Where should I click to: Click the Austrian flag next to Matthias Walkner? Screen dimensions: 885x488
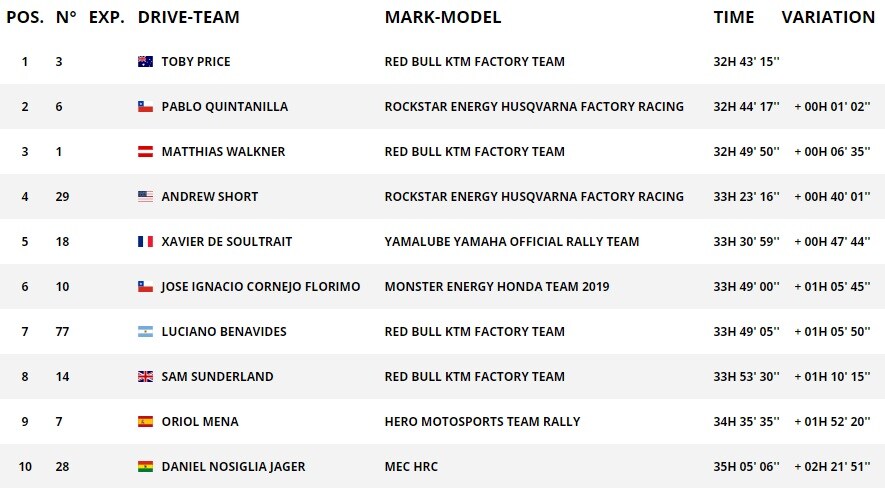(x=145, y=151)
